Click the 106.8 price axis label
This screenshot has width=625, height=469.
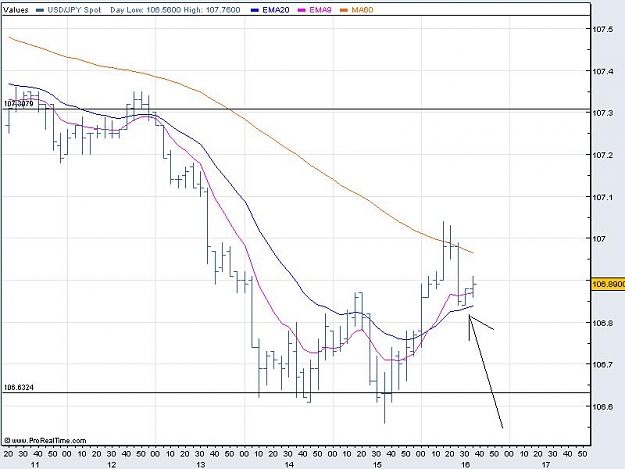tap(602, 323)
